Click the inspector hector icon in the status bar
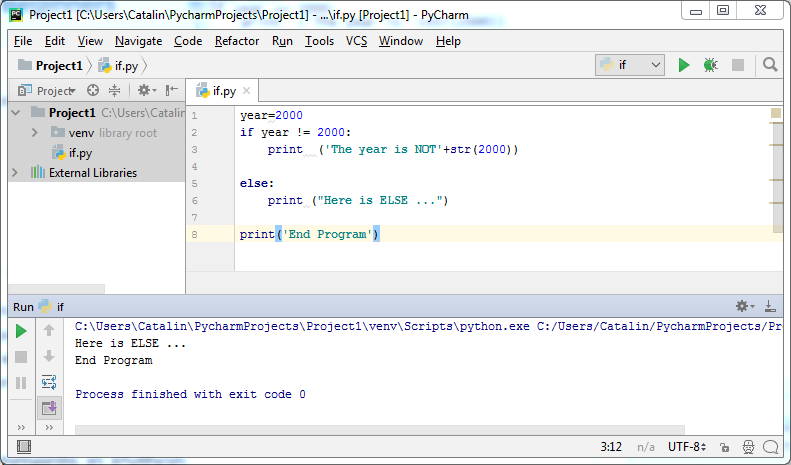This screenshot has width=791, height=465. pyautogui.click(x=749, y=447)
